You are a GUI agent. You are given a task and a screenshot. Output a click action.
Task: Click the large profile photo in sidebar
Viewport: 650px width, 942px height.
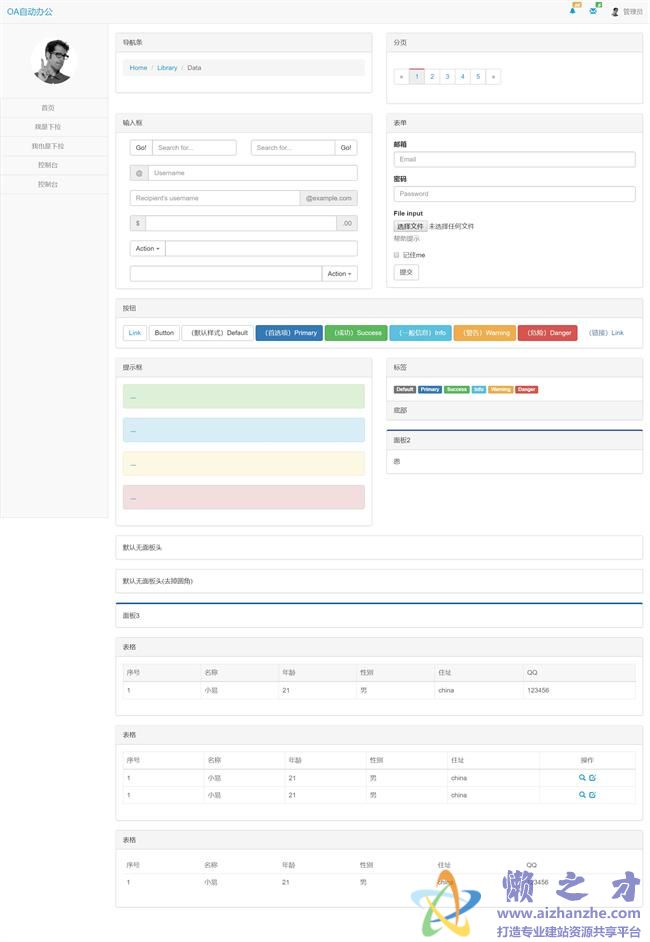54,62
